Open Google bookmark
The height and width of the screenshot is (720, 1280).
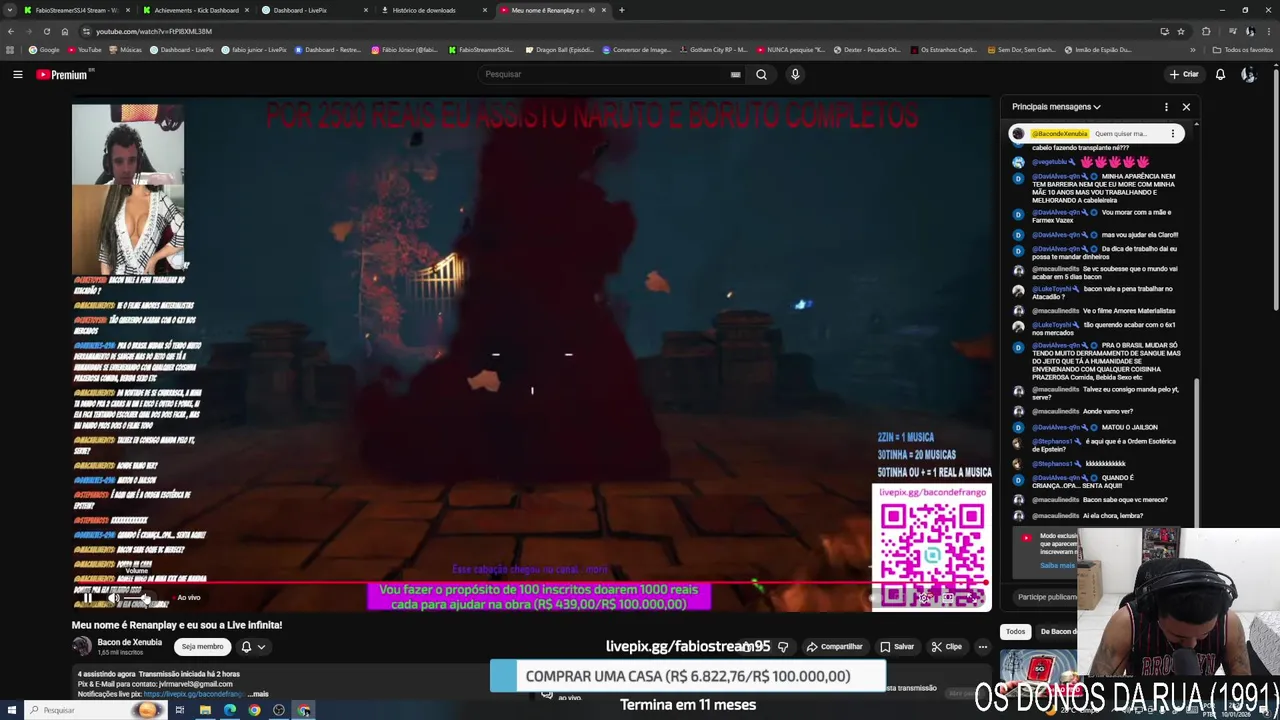coord(44,49)
